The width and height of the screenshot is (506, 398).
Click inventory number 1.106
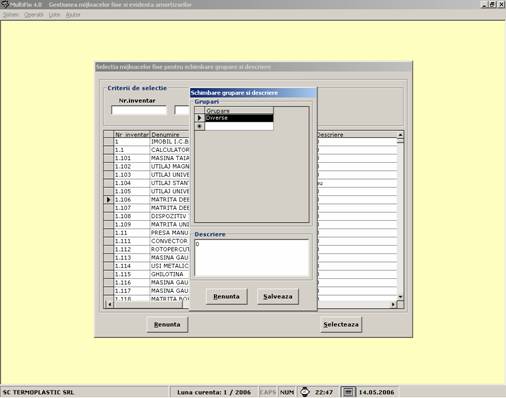132,200
